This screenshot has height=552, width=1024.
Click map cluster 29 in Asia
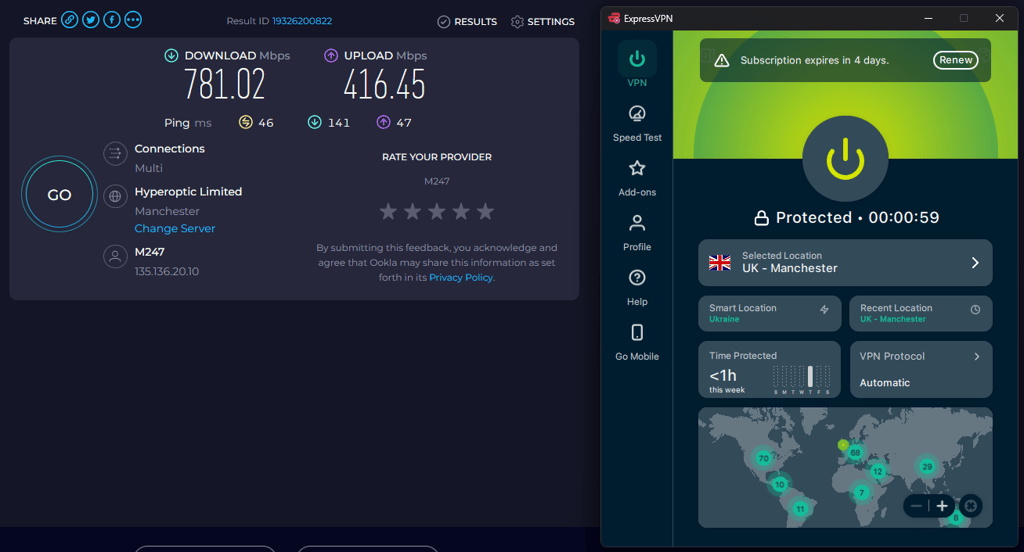pyautogui.click(x=927, y=466)
